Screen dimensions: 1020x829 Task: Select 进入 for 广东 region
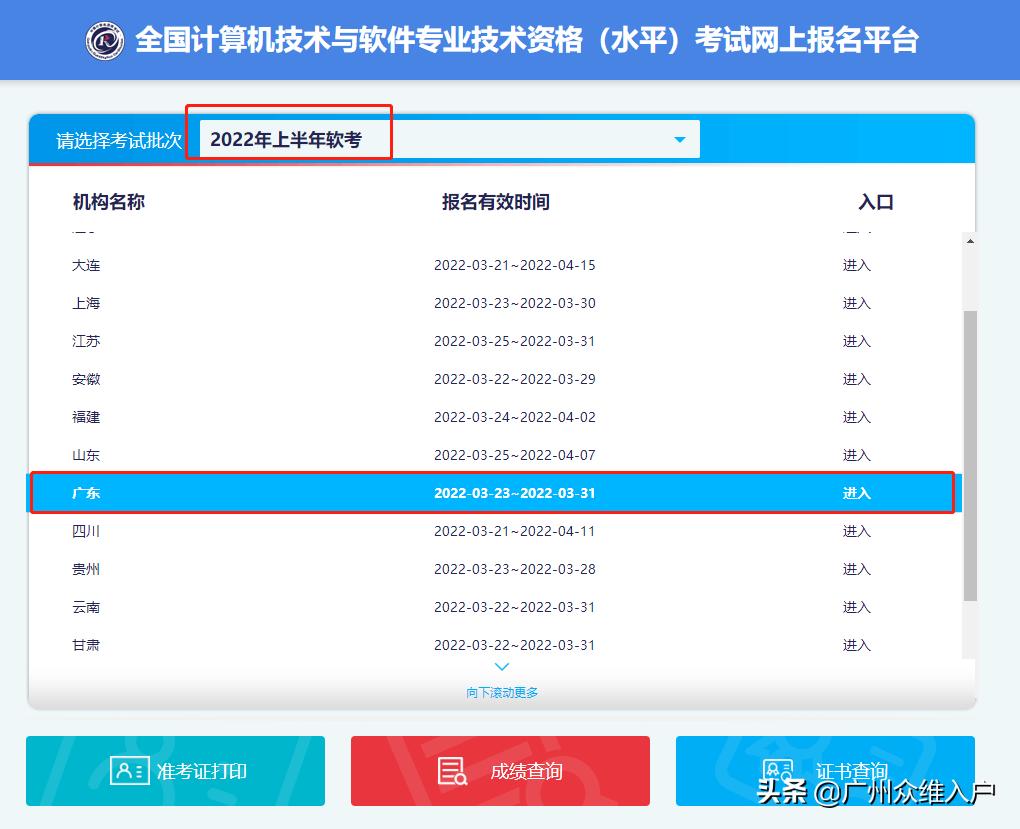pyautogui.click(x=856, y=492)
